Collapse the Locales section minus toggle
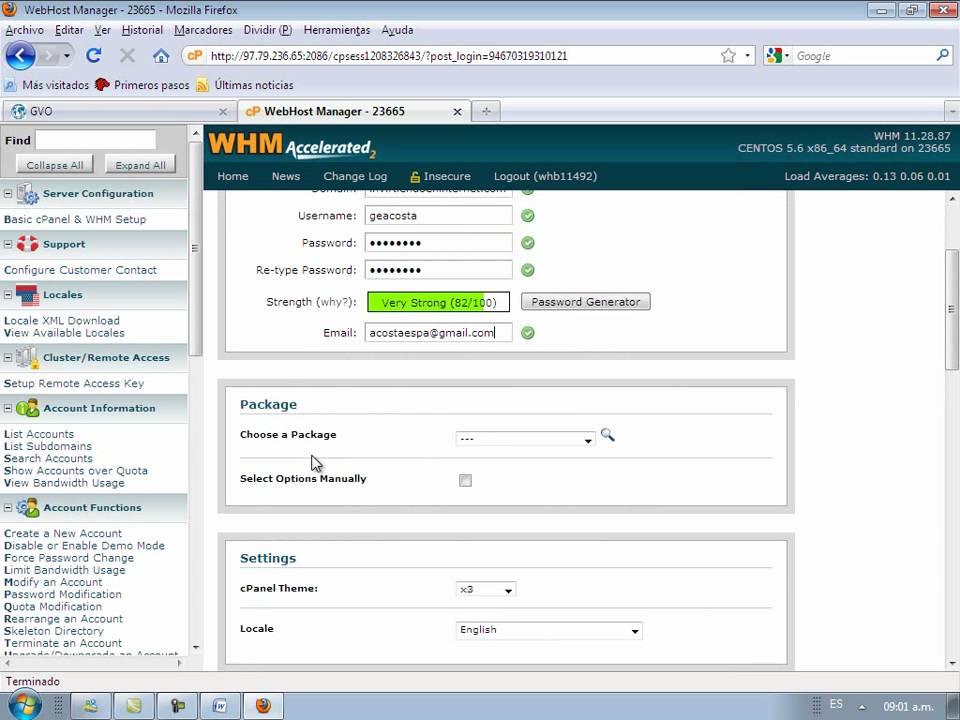The height and width of the screenshot is (720, 960). click(x=8, y=294)
